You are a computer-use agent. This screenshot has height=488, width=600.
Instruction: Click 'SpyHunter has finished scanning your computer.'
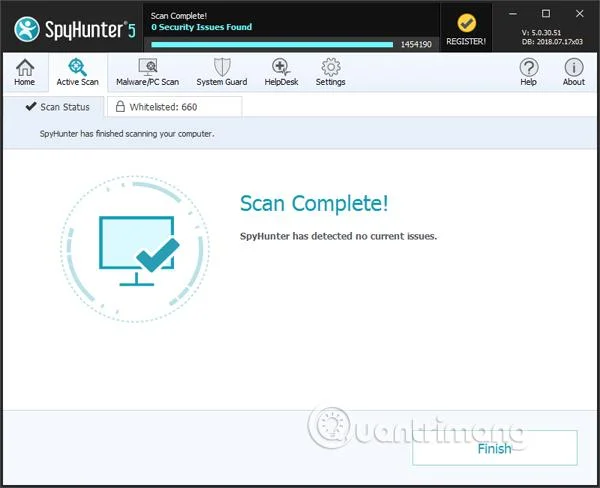click(x=127, y=134)
